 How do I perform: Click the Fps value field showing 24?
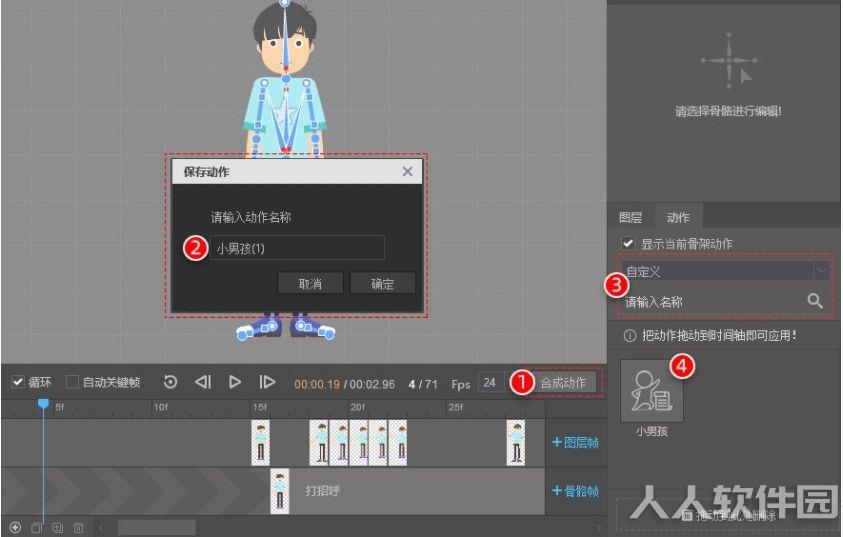click(x=490, y=383)
